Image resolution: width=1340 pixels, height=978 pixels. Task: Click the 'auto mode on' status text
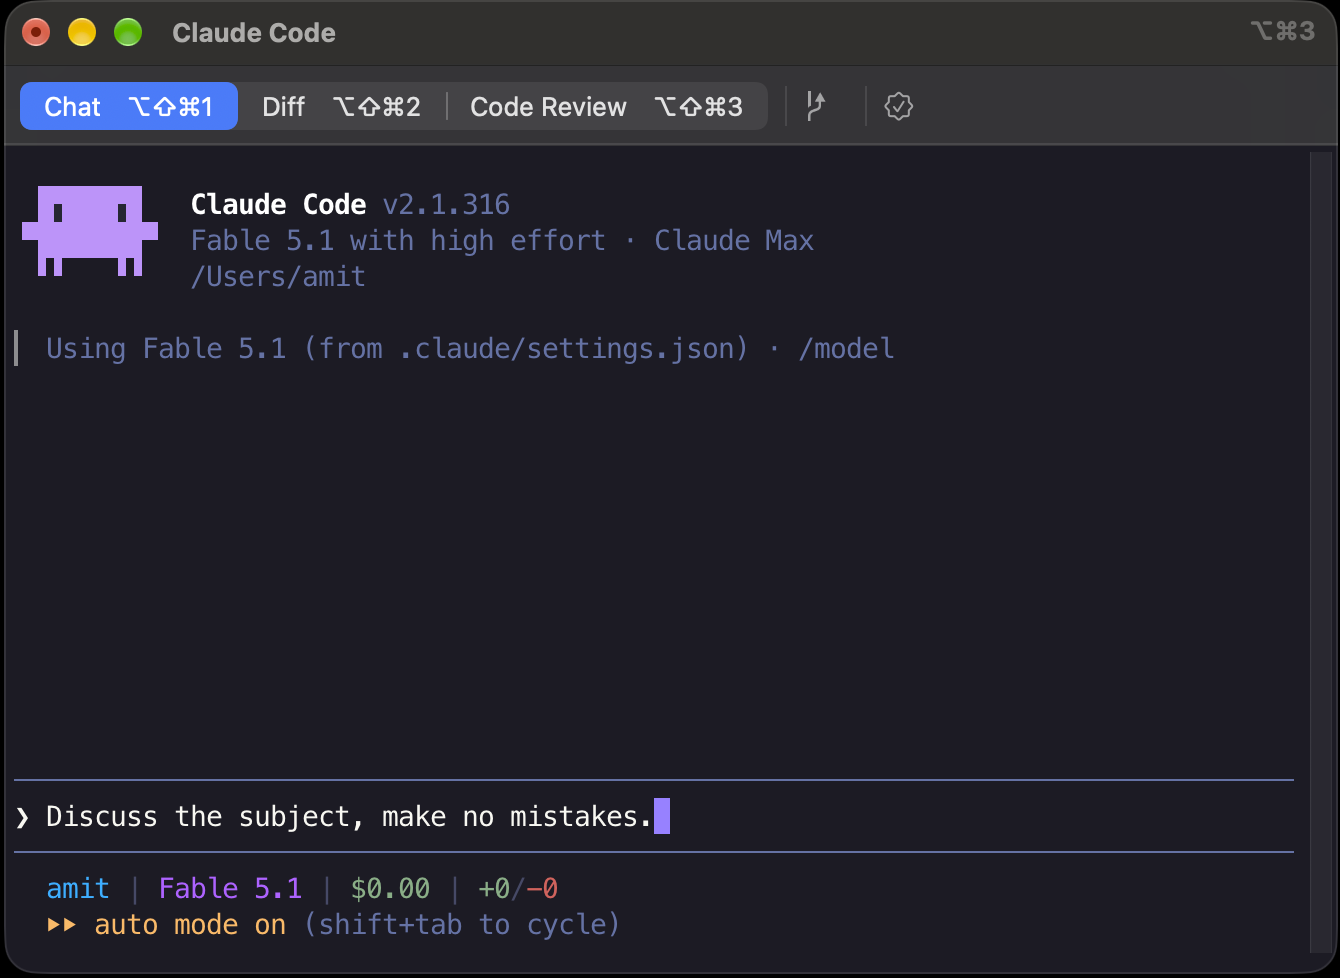coord(190,925)
